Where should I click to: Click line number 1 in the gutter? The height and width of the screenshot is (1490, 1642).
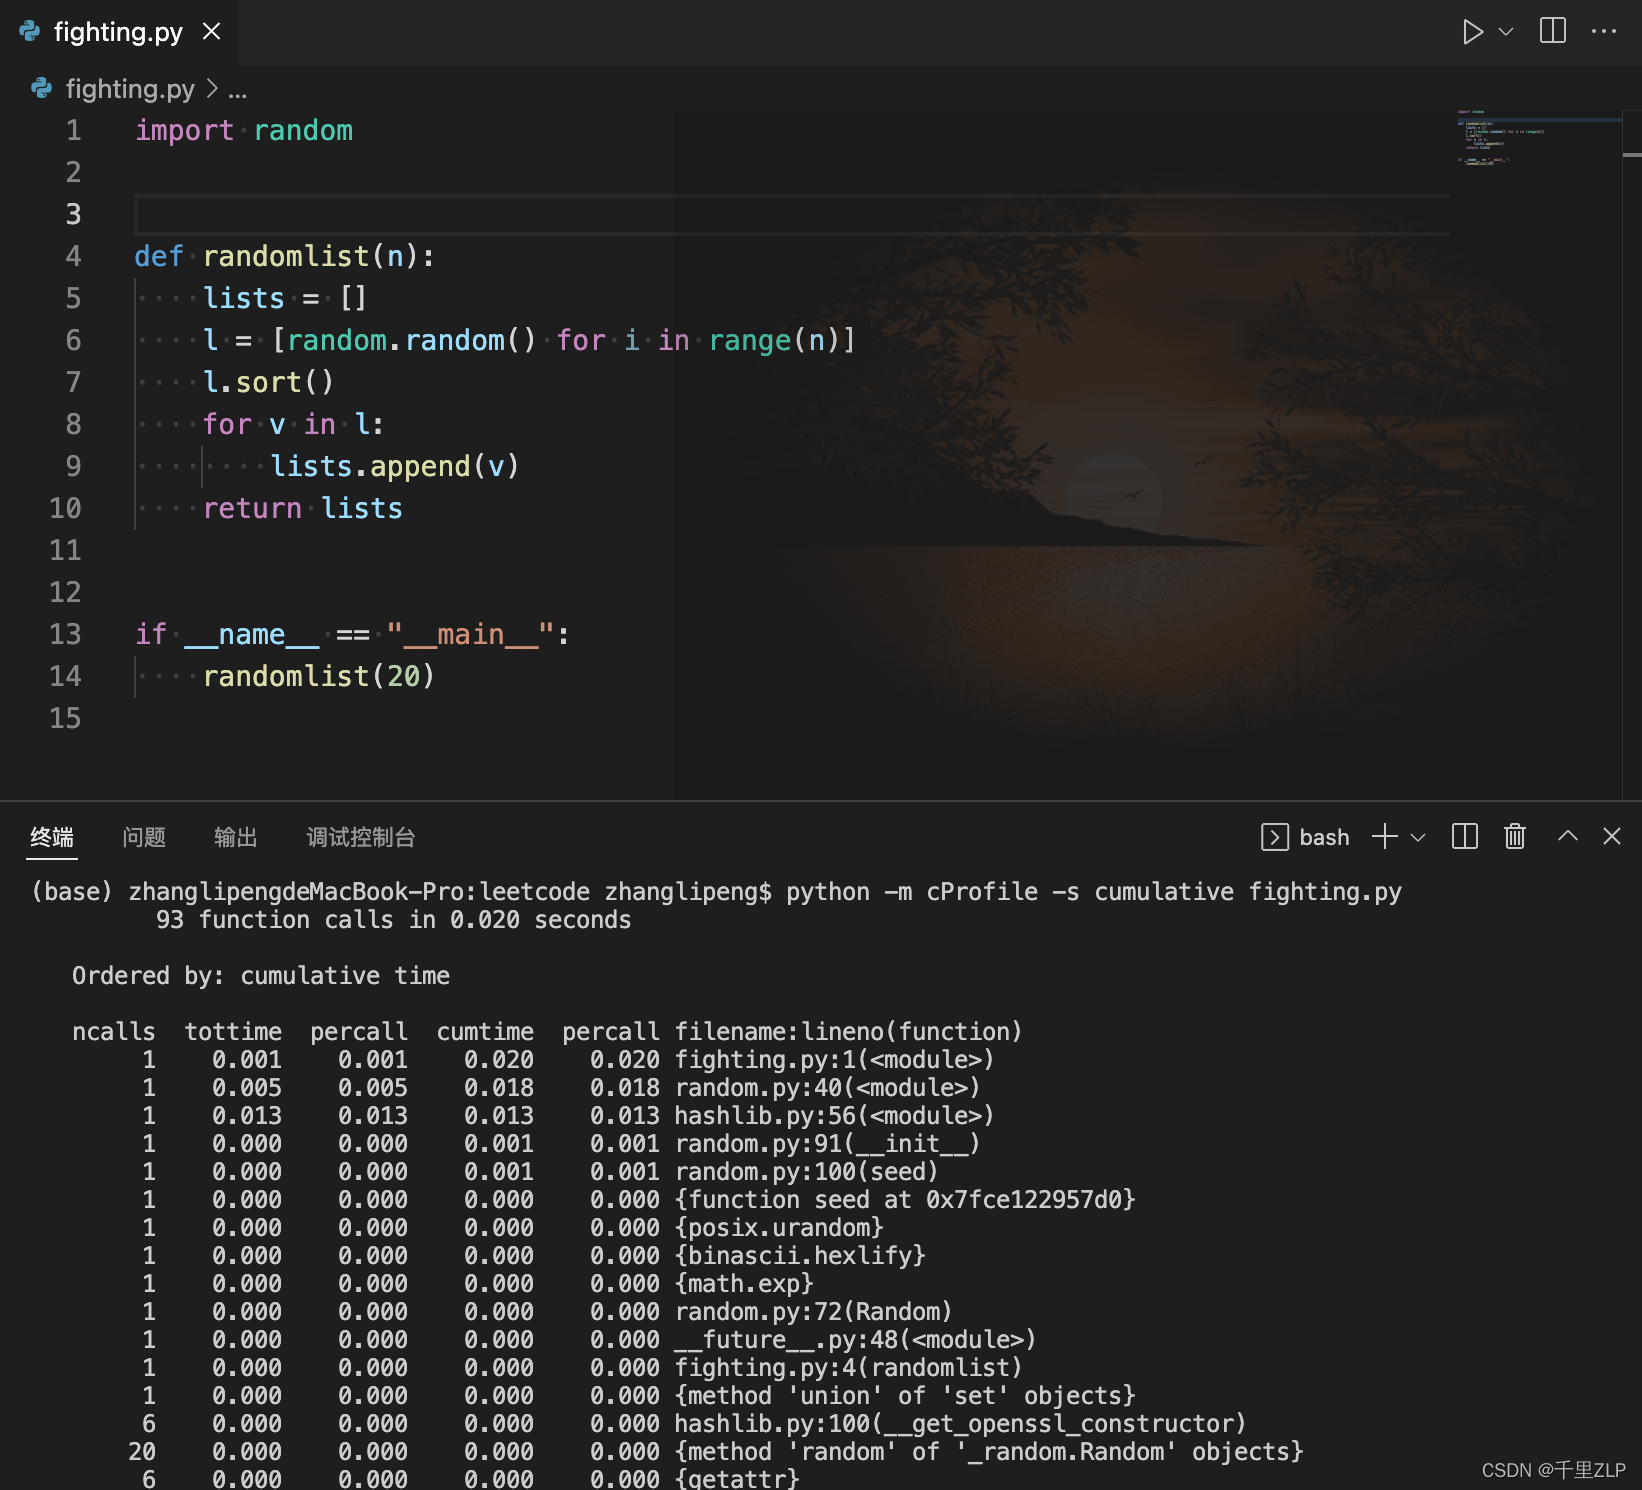point(73,130)
